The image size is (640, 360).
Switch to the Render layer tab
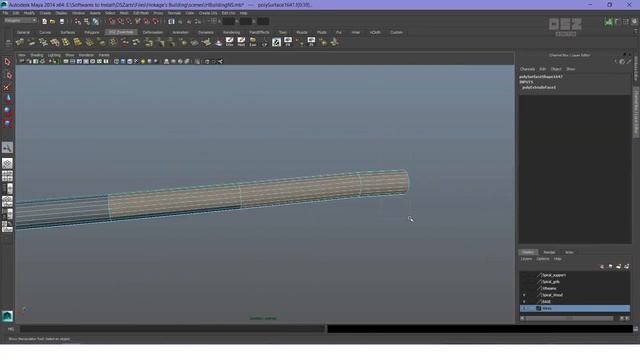549,252
